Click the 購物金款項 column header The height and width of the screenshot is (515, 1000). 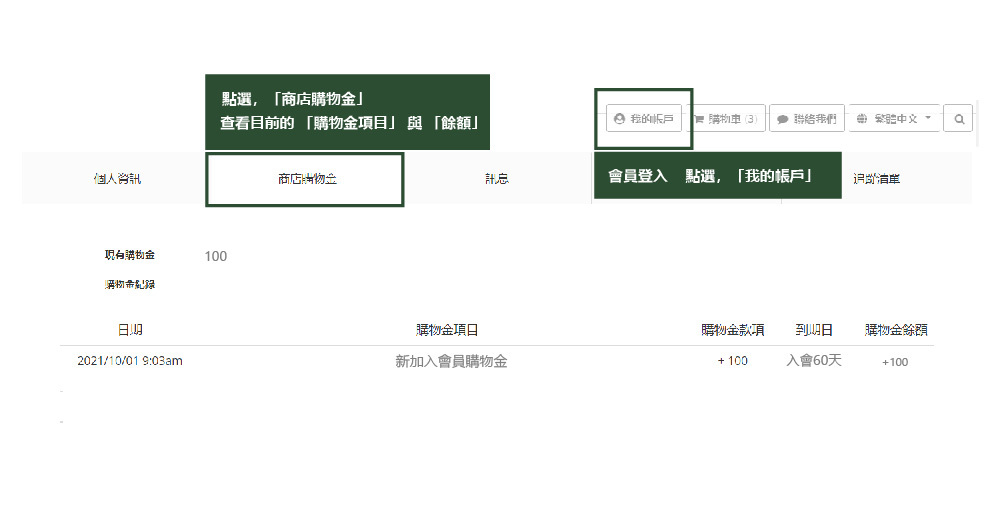tap(733, 330)
